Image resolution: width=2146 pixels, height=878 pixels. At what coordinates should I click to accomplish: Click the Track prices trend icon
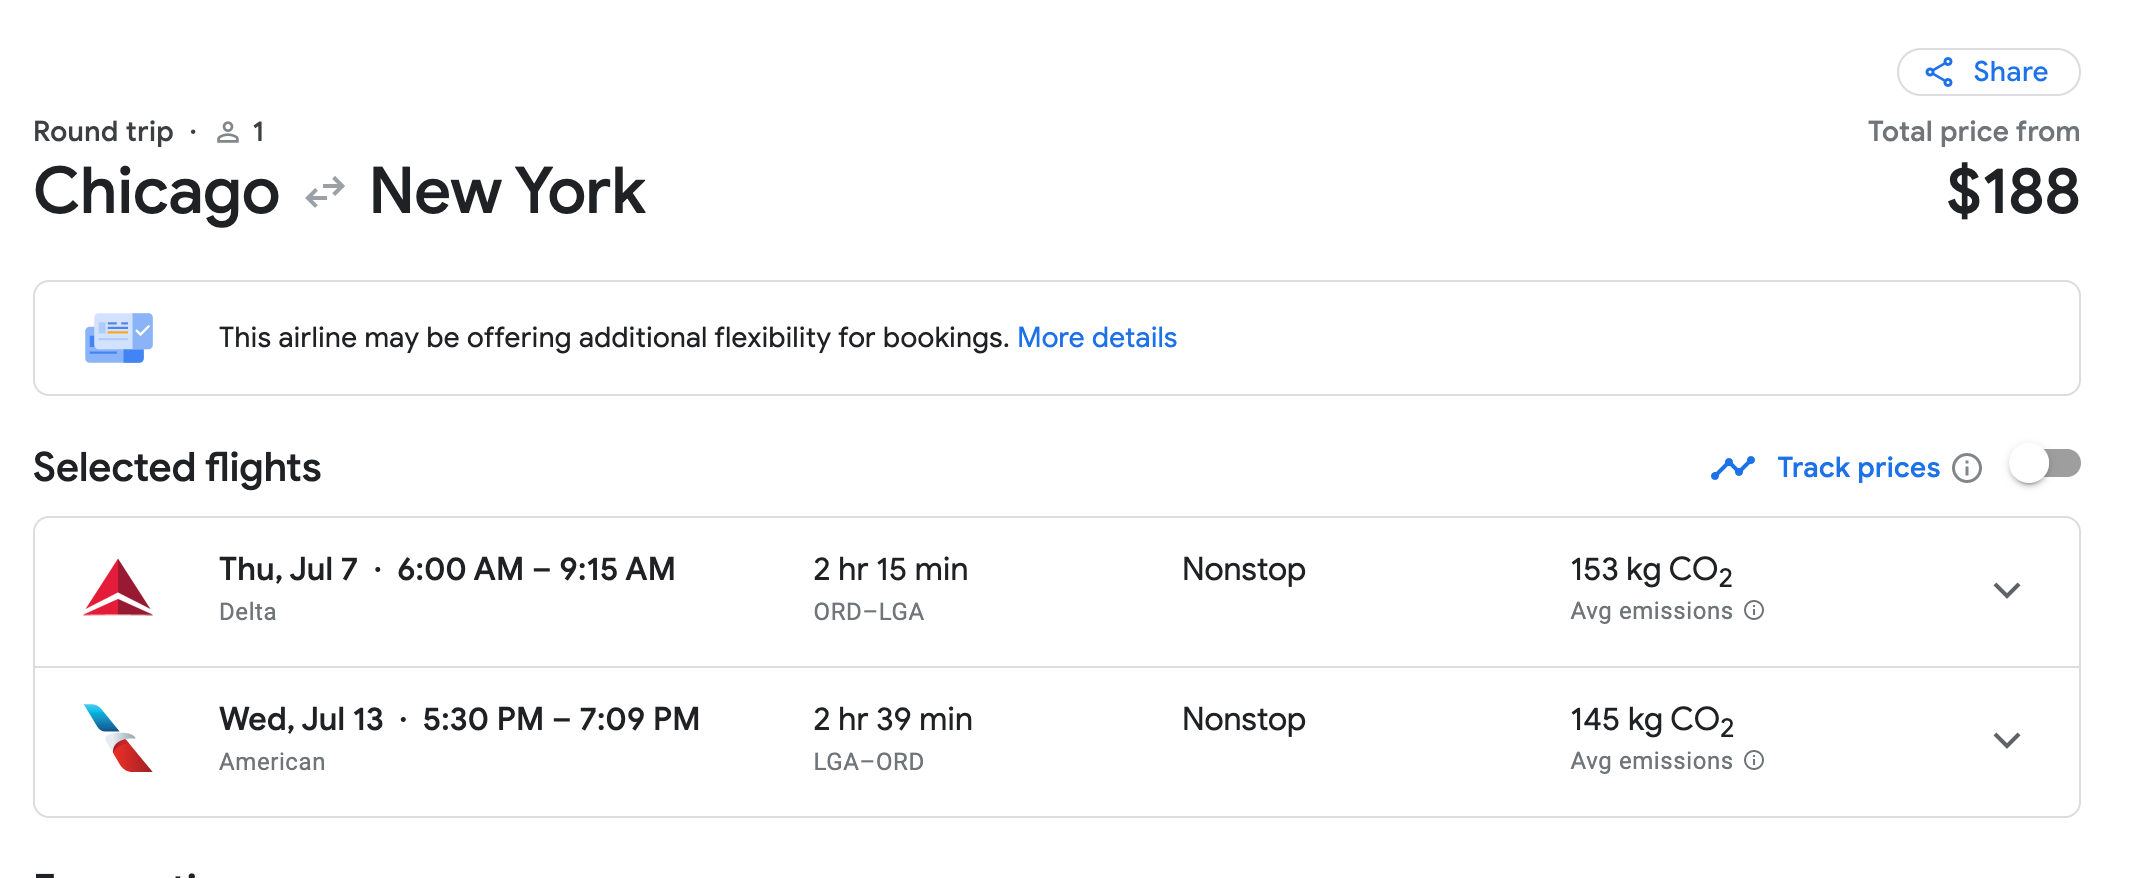(x=1732, y=468)
